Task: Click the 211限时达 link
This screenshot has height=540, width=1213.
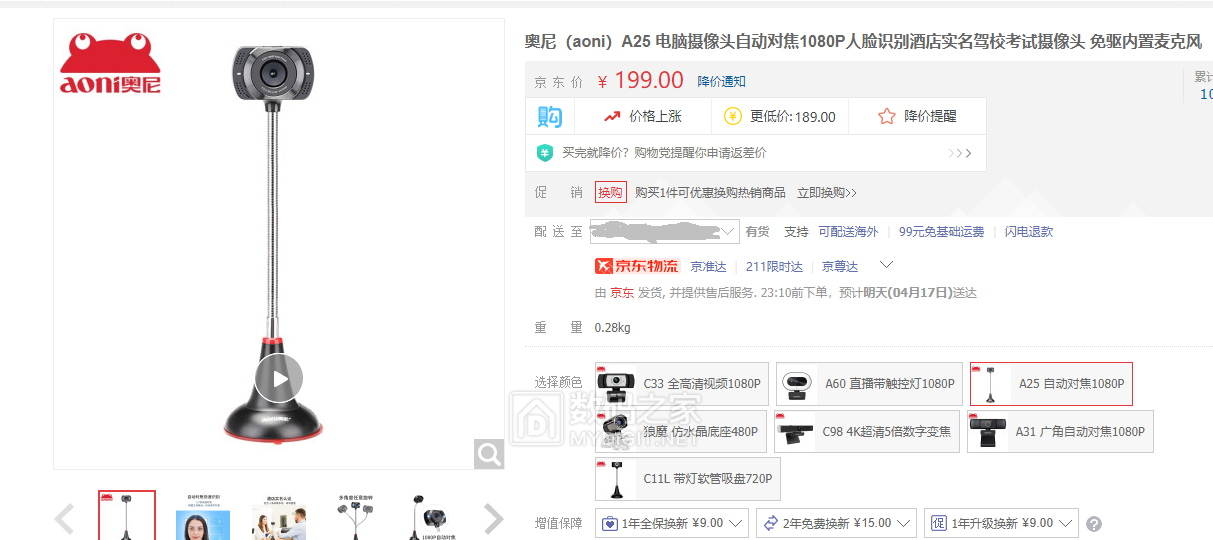Action: click(774, 266)
